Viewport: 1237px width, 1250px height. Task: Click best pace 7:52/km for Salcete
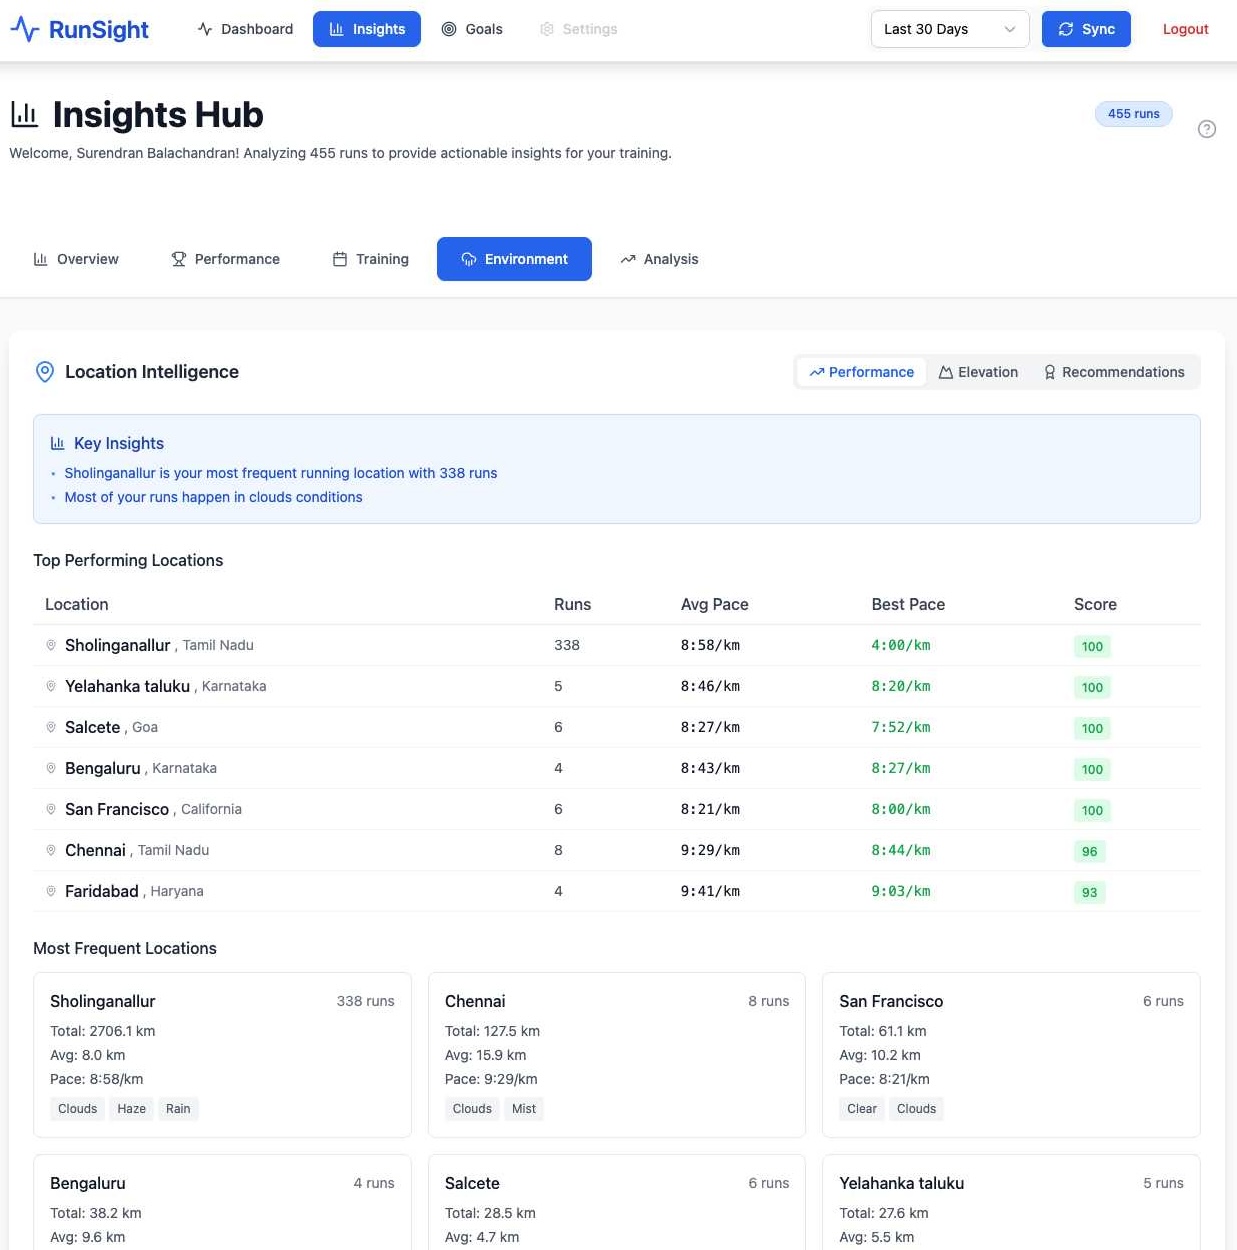(x=900, y=727)
